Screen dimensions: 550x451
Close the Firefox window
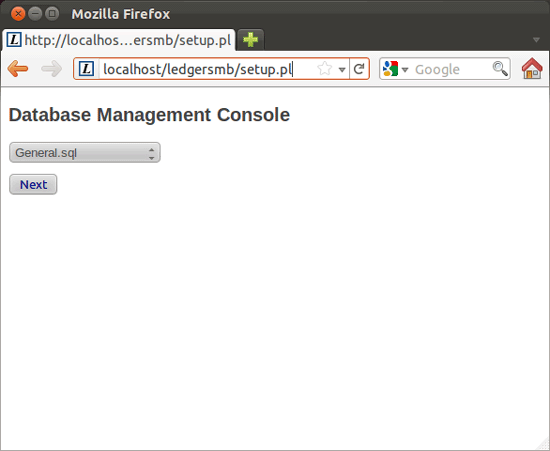(18, 14)
